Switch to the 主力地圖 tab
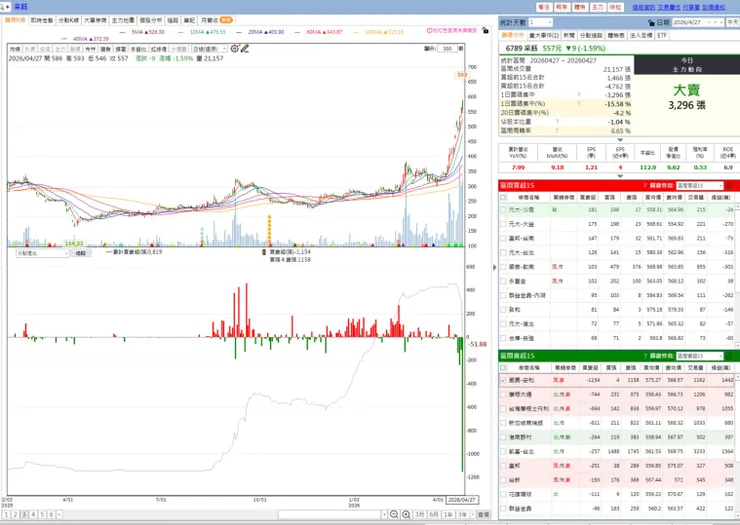This screenshot has width=740, height=525. point(123,20)
